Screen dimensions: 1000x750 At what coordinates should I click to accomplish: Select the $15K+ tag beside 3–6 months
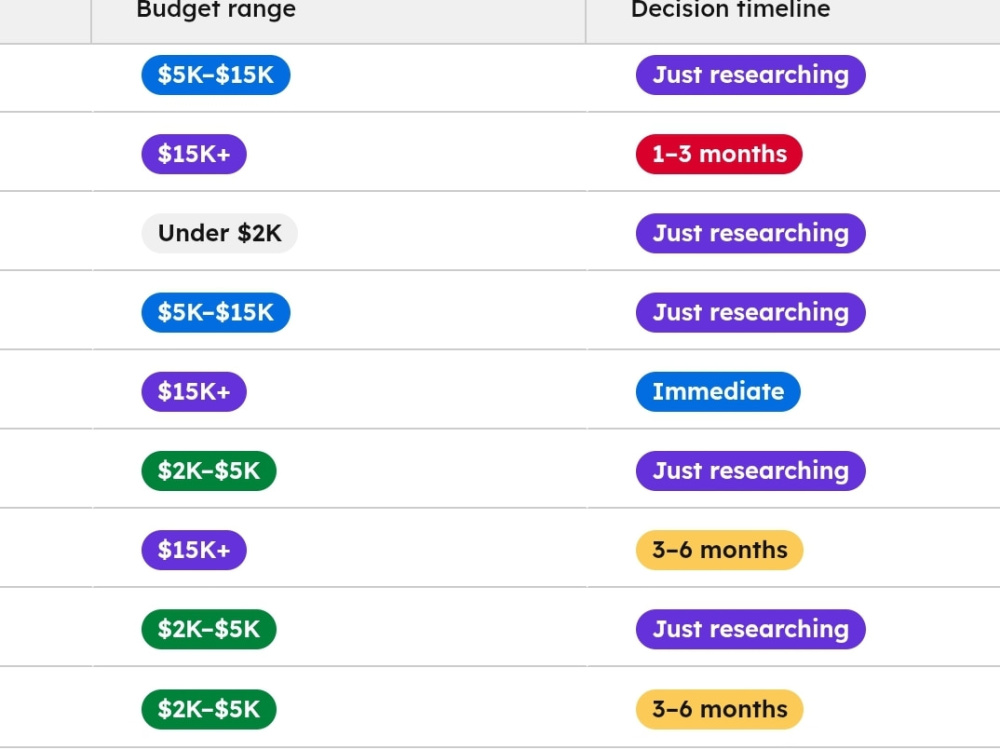[194, 550]
